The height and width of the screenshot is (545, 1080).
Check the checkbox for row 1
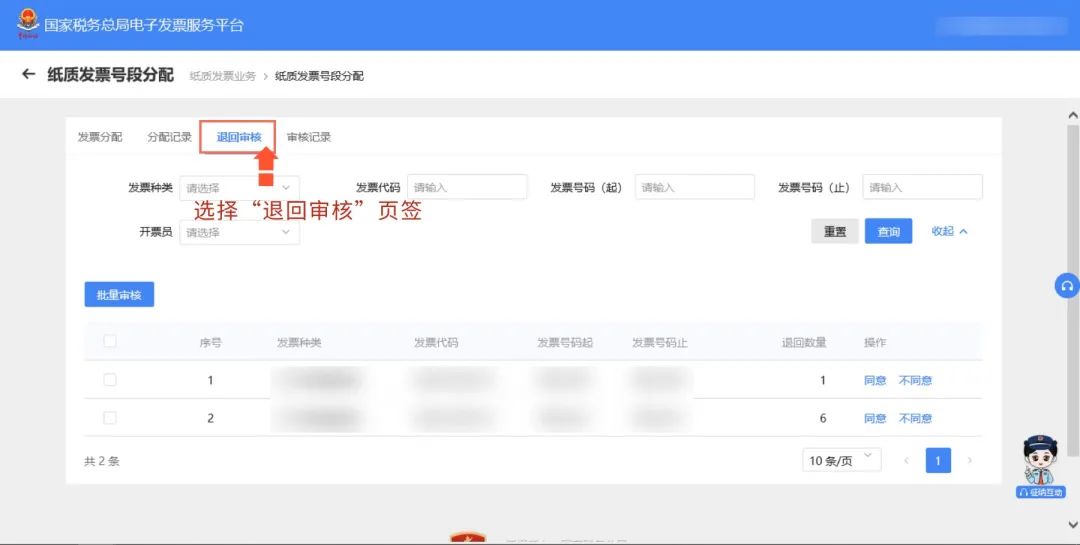coord(110,380)
